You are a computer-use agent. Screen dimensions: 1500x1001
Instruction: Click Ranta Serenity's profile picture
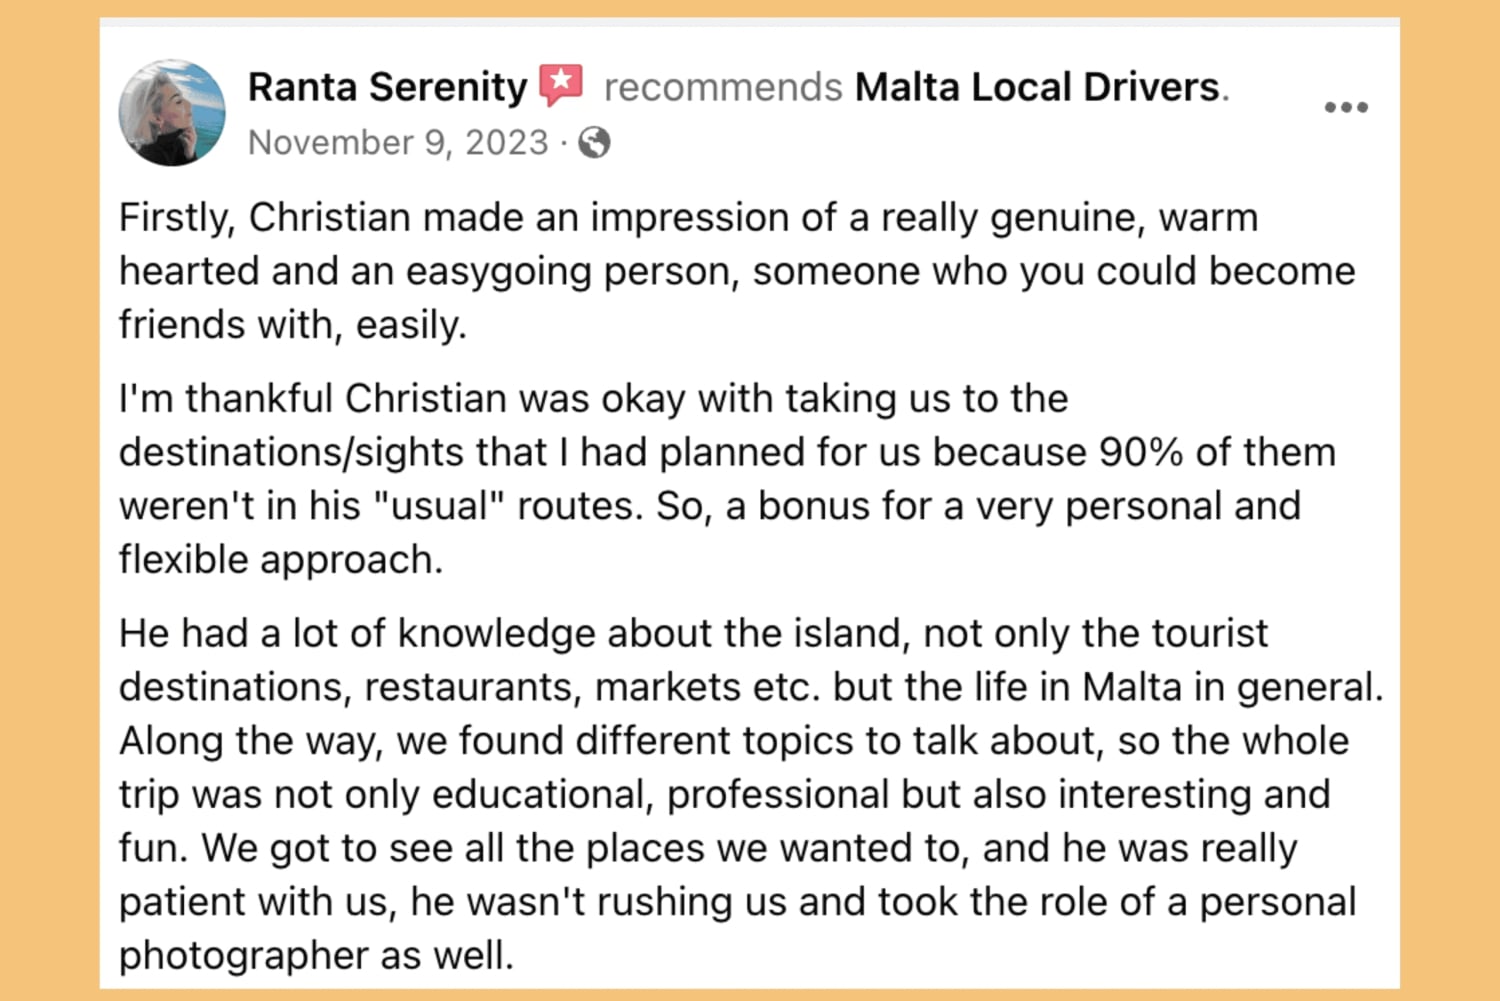click(172, 111)
